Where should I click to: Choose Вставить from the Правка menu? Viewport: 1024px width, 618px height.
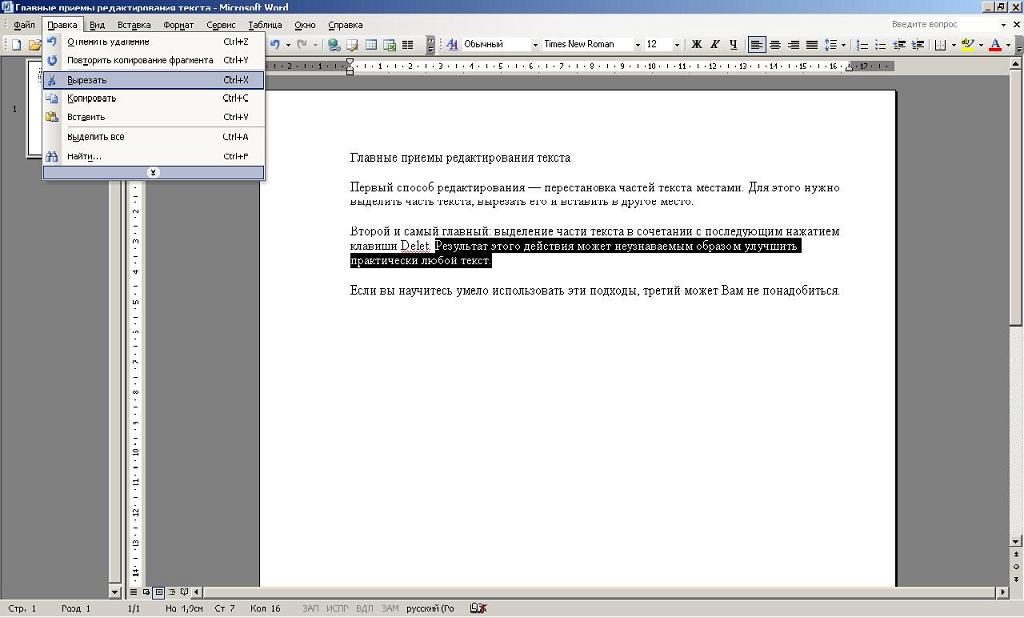pyautogui.click(x=153, y=117)
